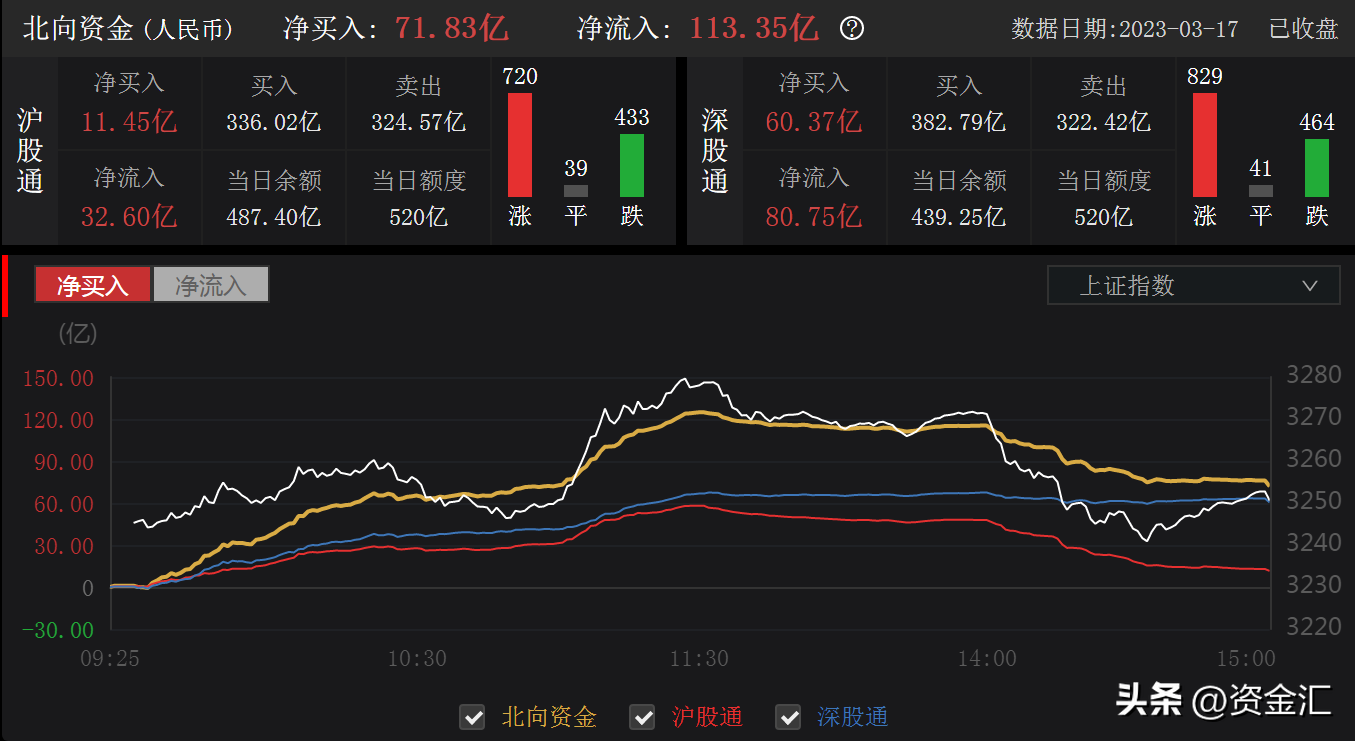Toggle the 深股通 series checkbox

[788, 717]
